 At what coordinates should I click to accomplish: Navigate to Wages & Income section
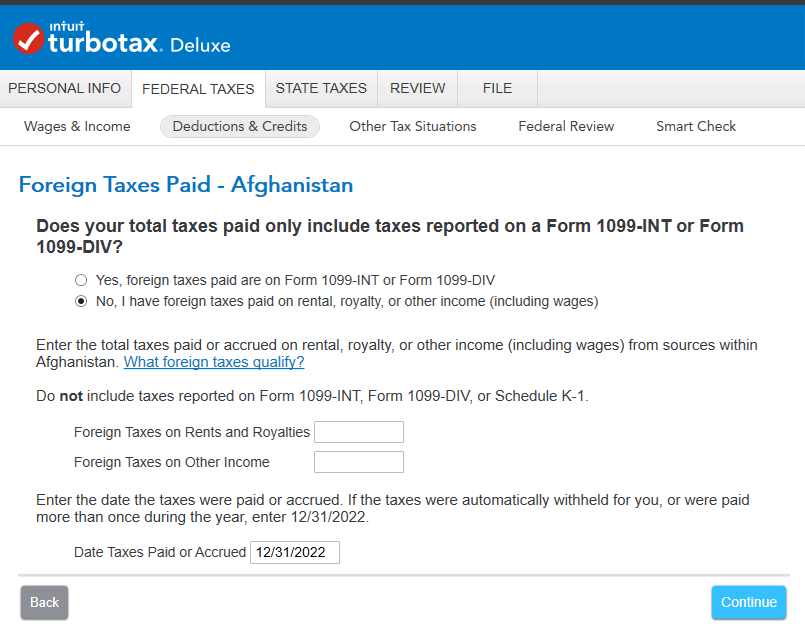coord(77,126)
